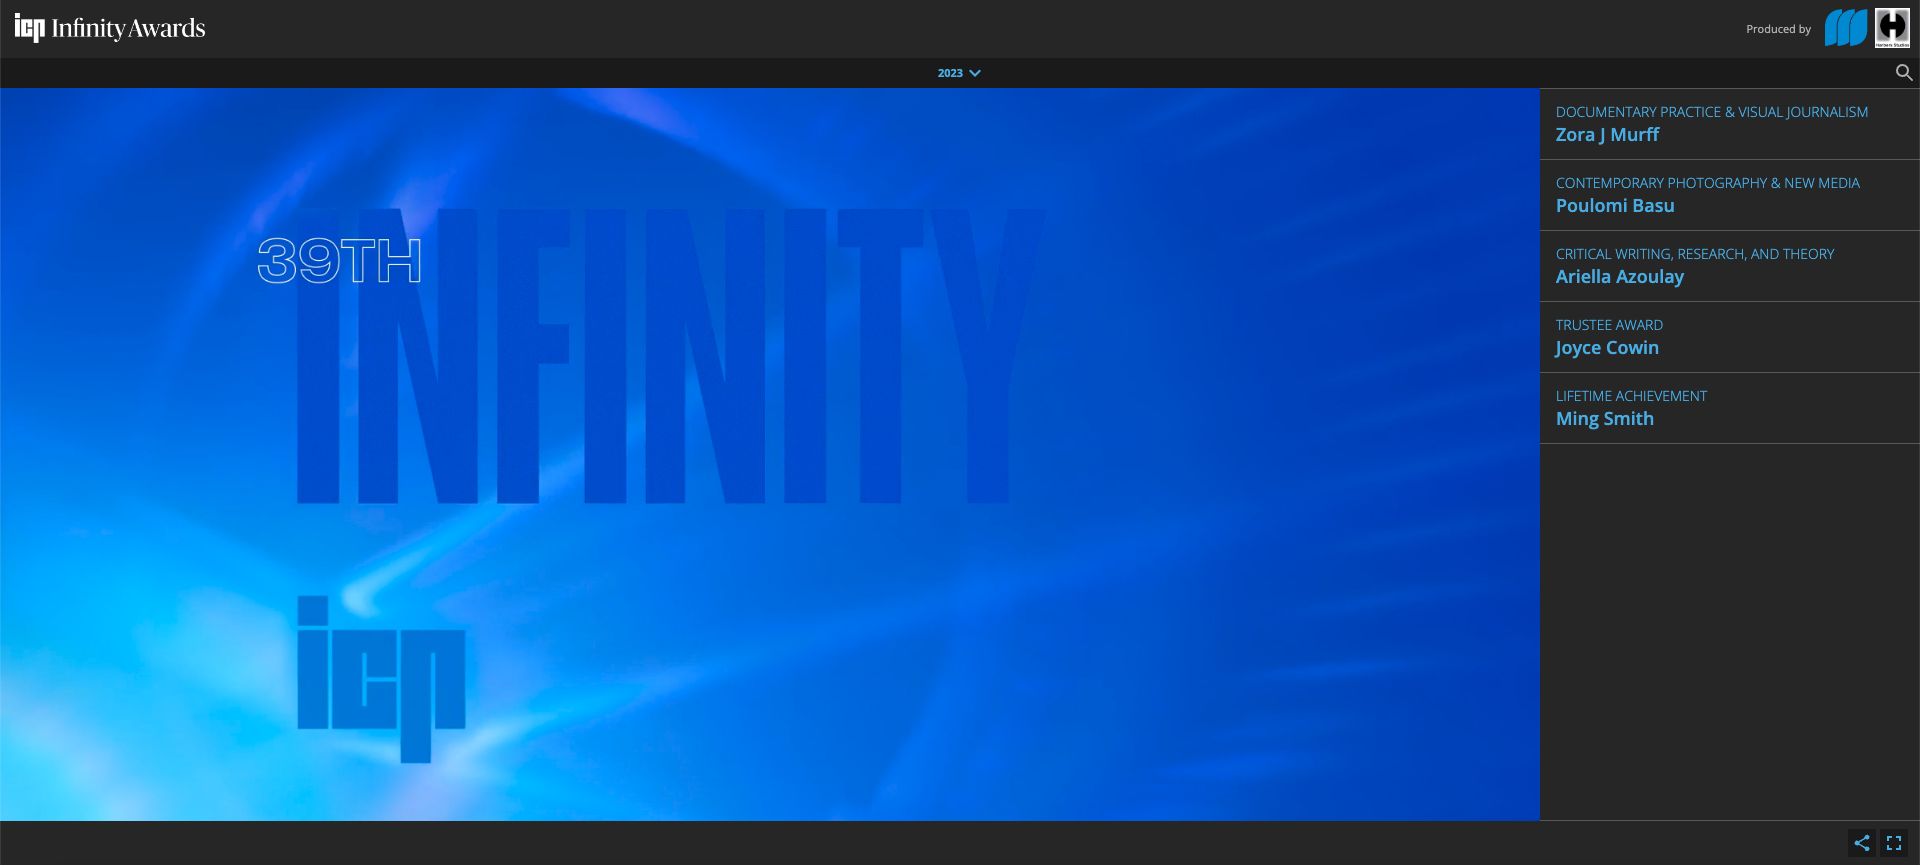
Task: Click the share icon at bottom right
Action: [x=1862, y=843]
